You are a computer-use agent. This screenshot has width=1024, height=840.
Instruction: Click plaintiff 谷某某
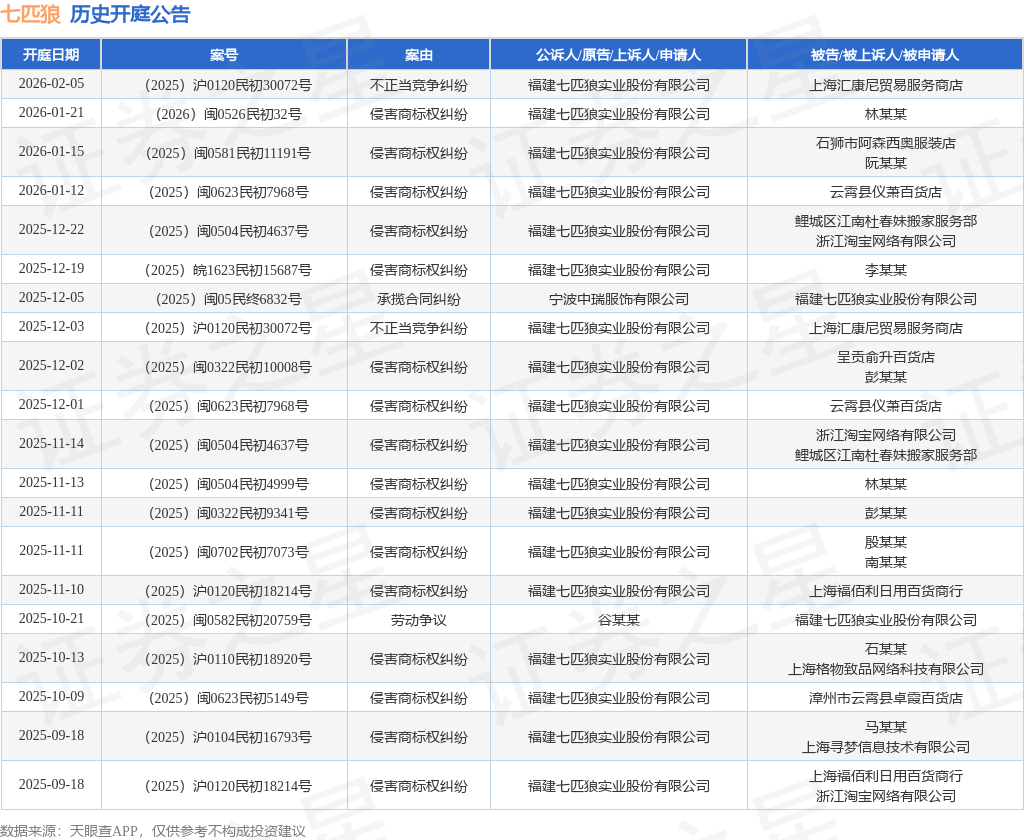618,621
